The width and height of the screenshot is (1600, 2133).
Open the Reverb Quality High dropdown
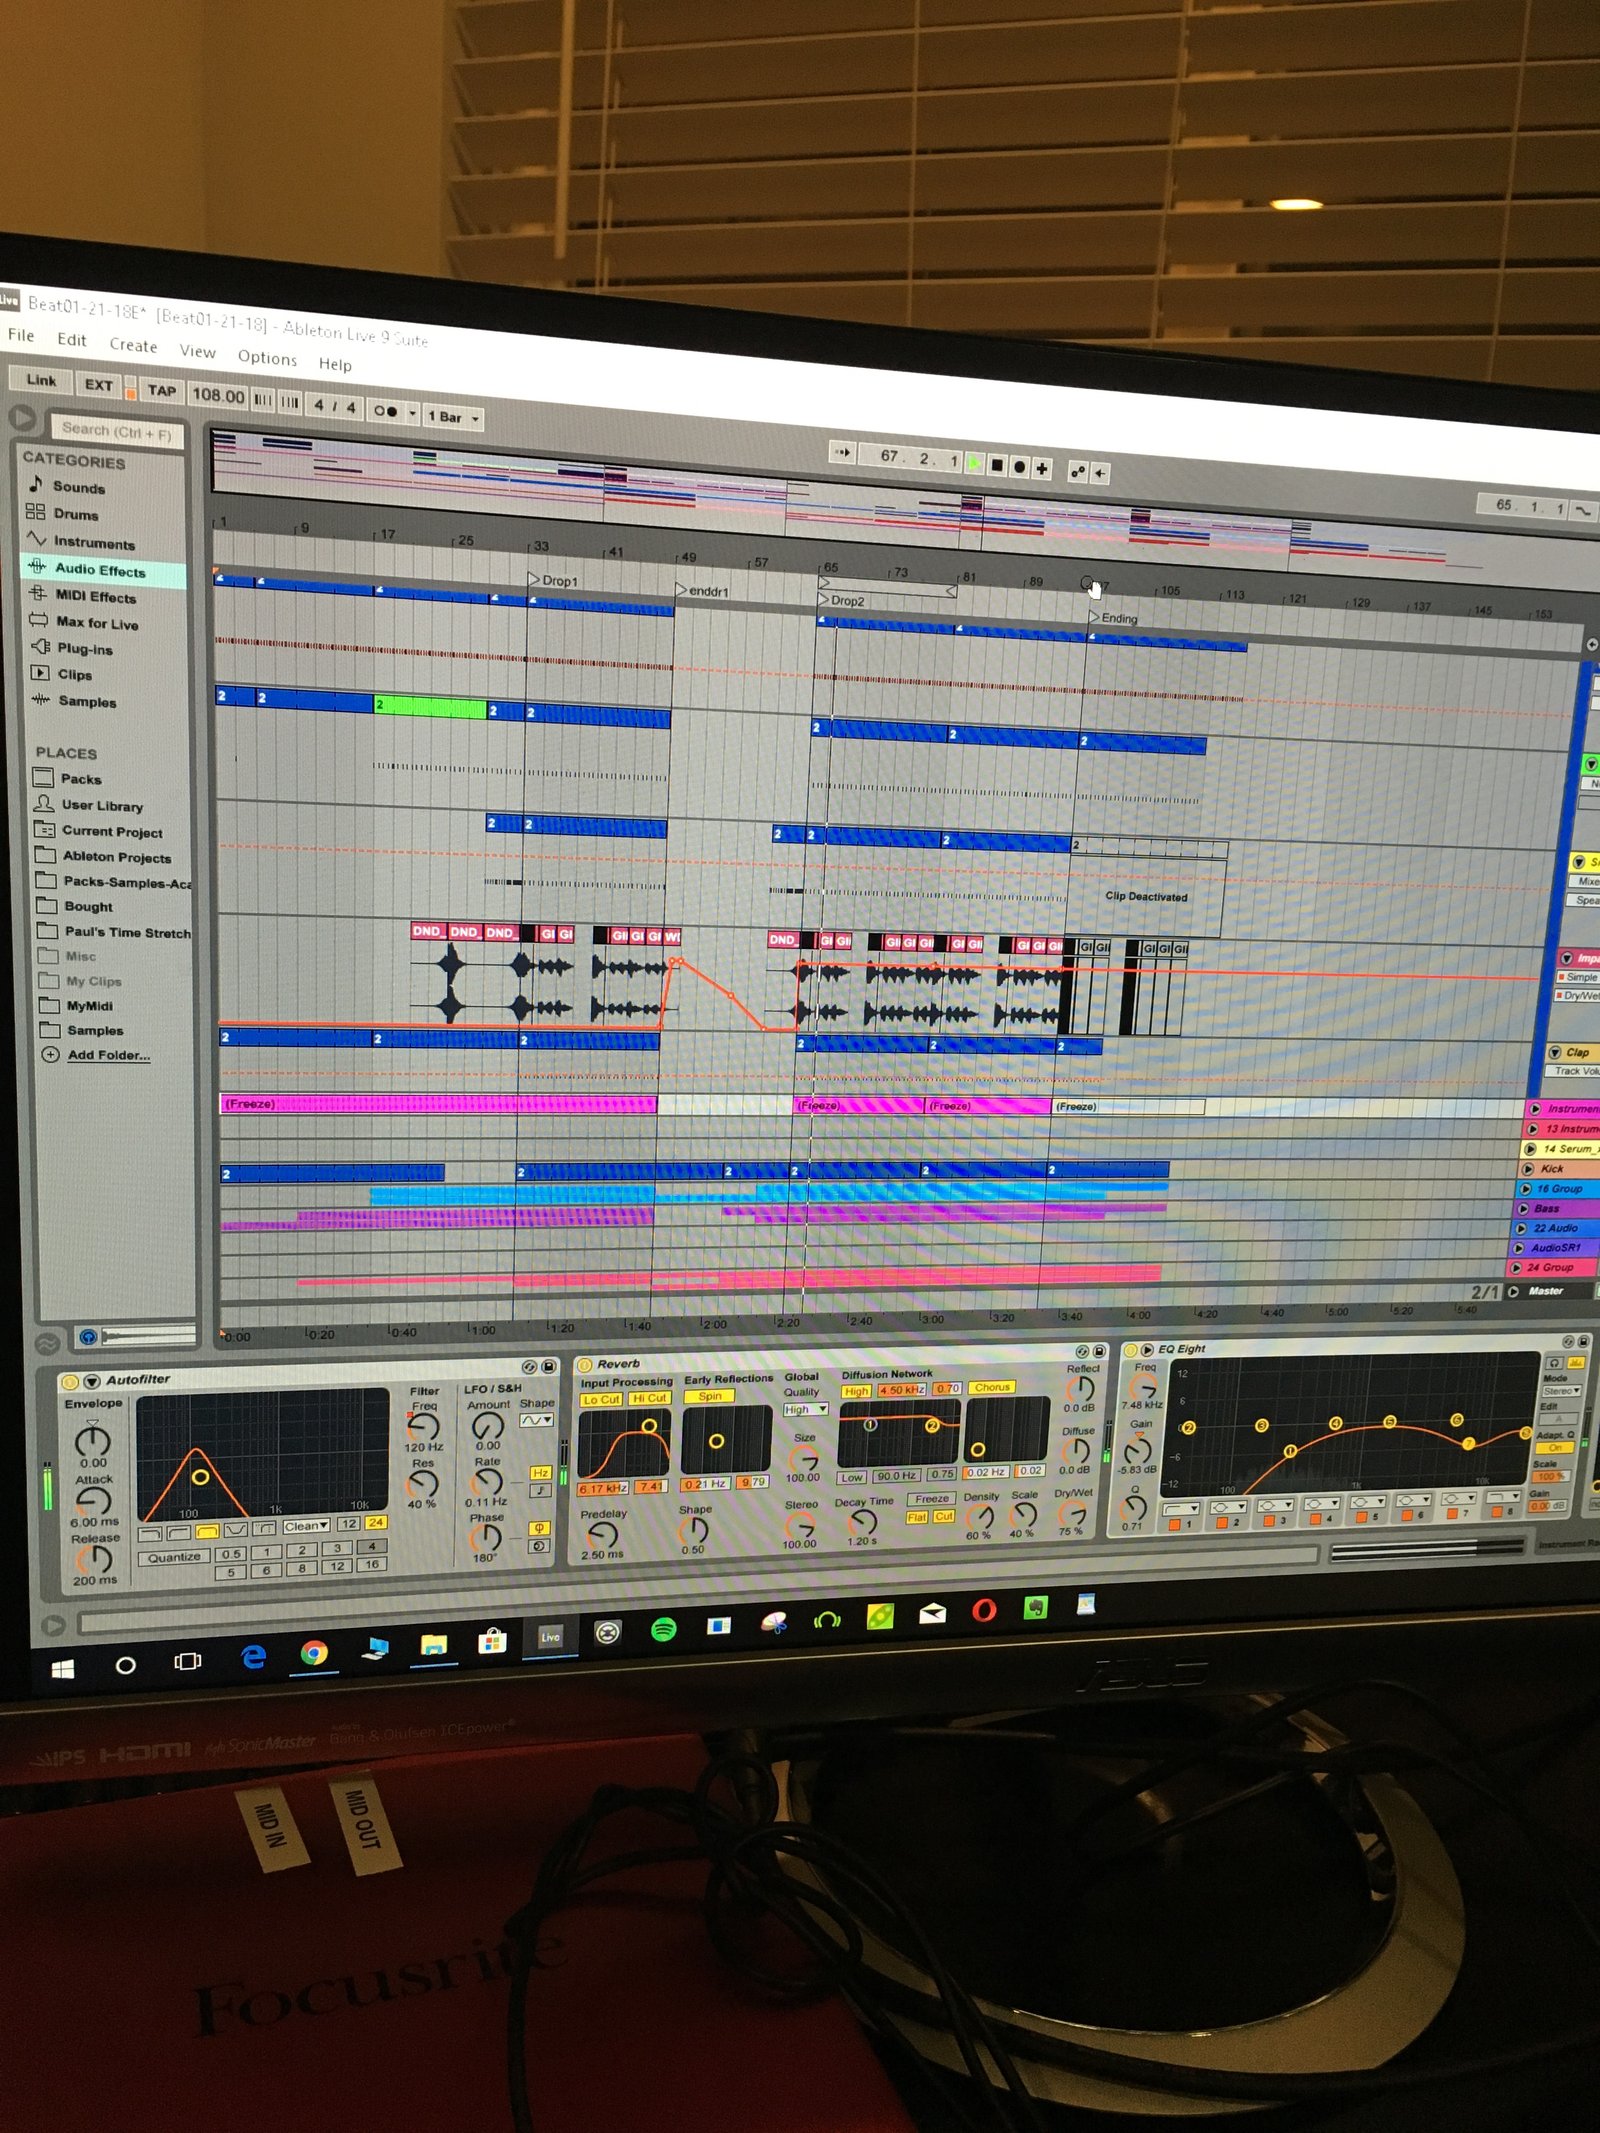805,1409
